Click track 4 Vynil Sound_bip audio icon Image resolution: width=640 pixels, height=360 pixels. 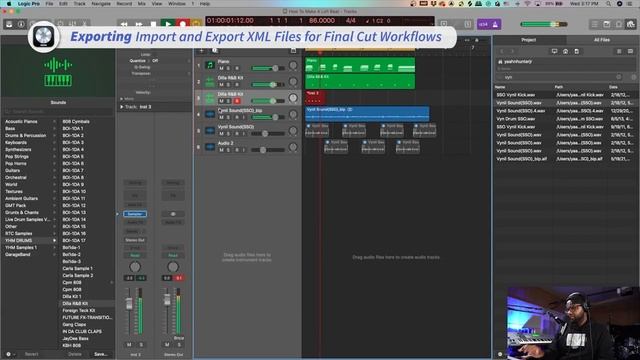point(210,114)
